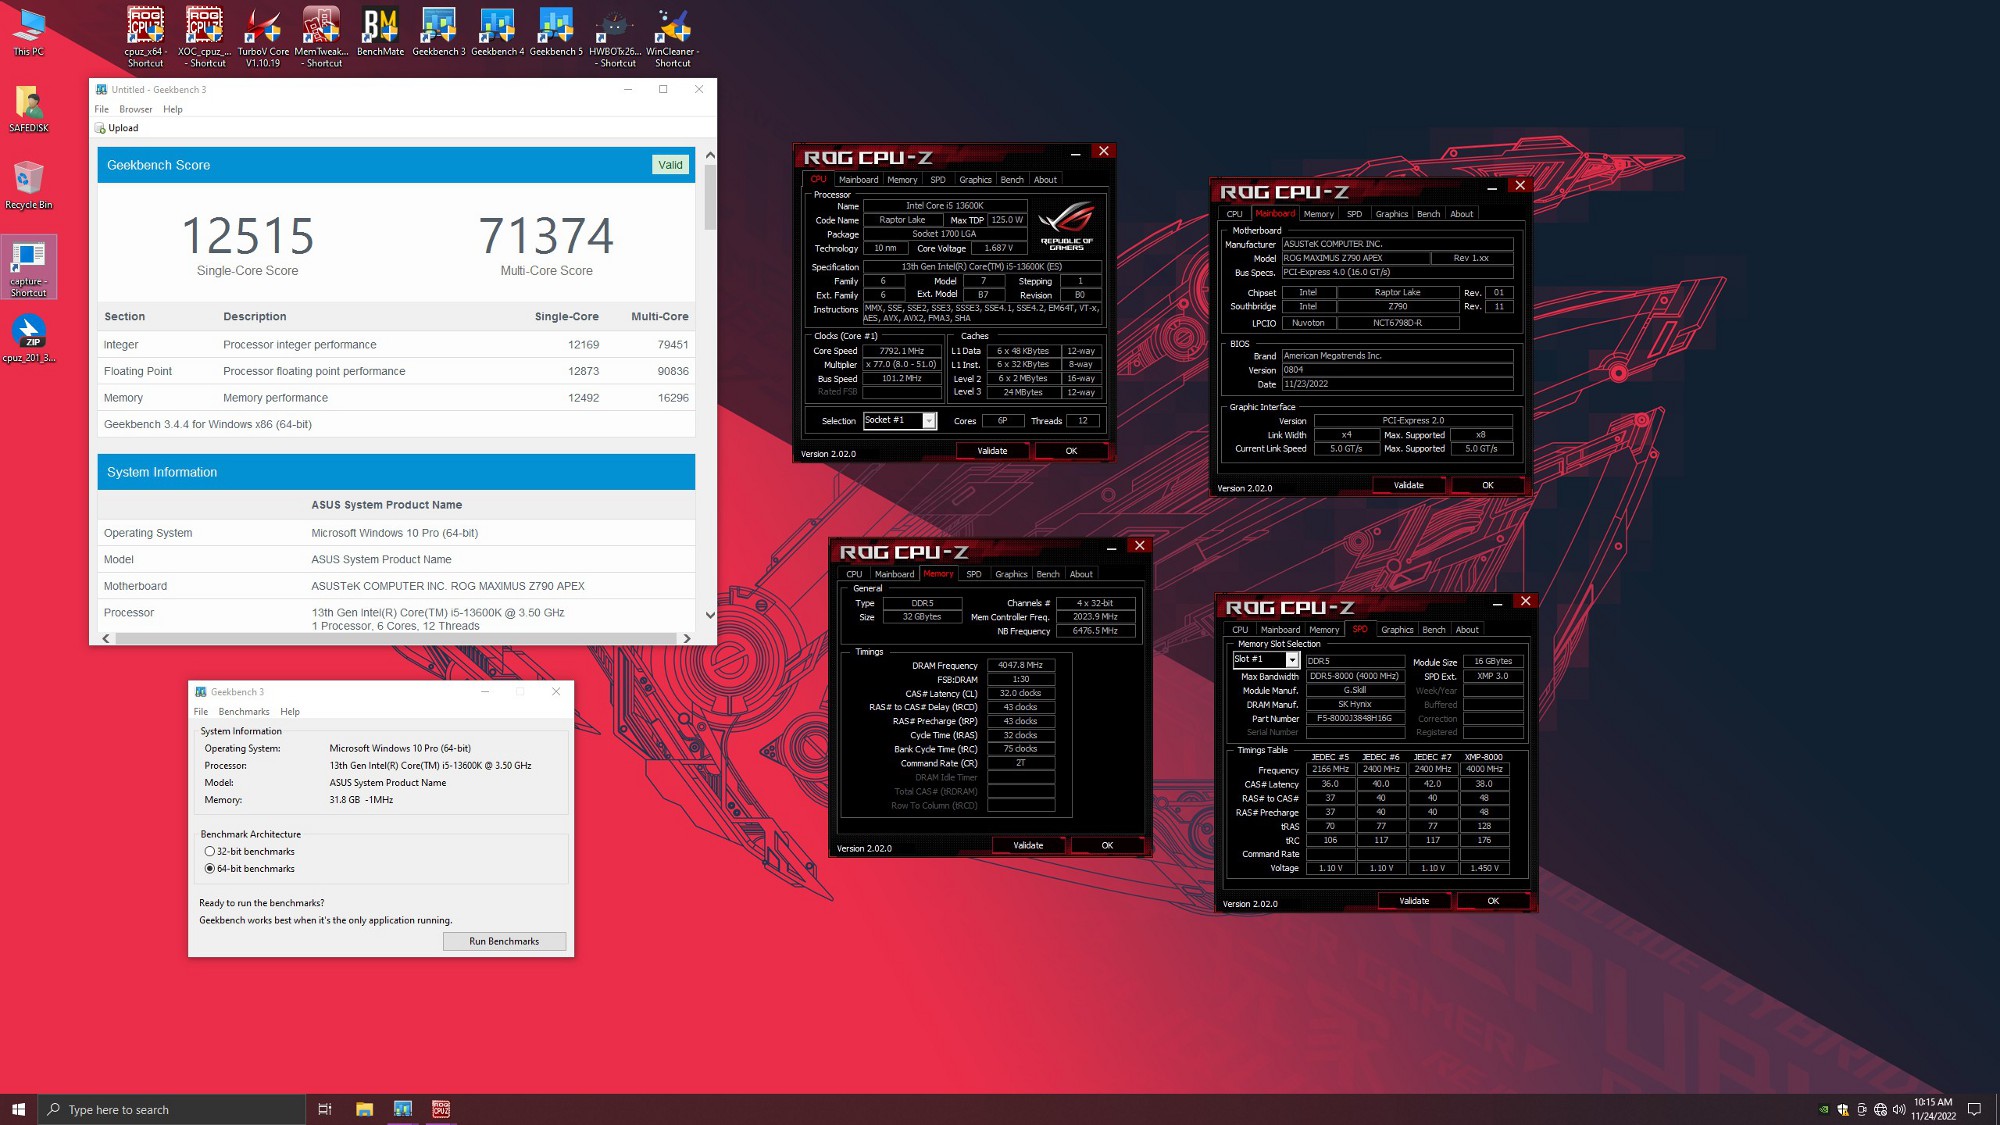Open the cpuz_x64 shortcut icon
The image size is (2000, 1125).
[x=145, y=36]
